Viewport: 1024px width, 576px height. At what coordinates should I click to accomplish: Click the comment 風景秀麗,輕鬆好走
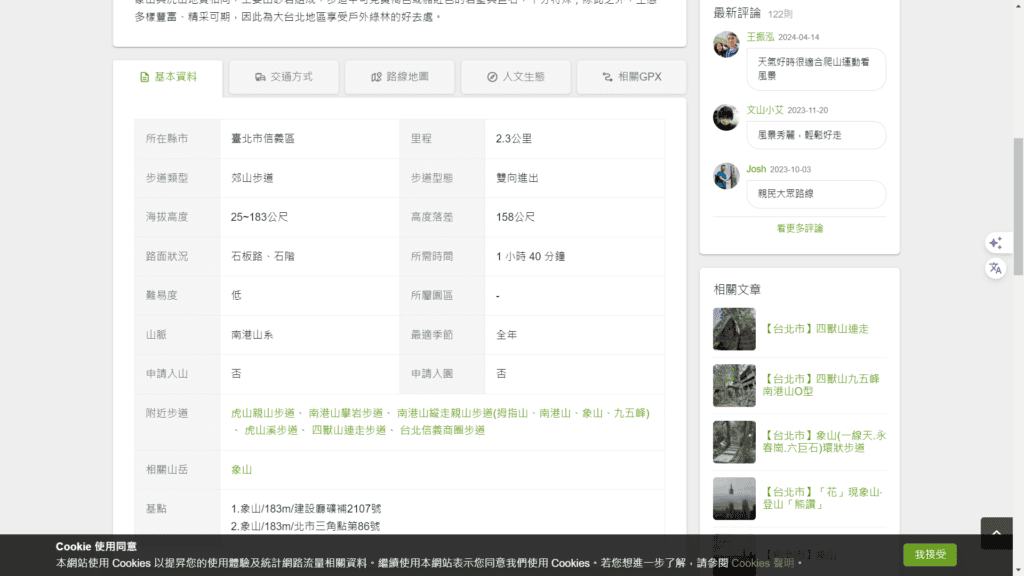pyautogui.click(x=816, y=135)
